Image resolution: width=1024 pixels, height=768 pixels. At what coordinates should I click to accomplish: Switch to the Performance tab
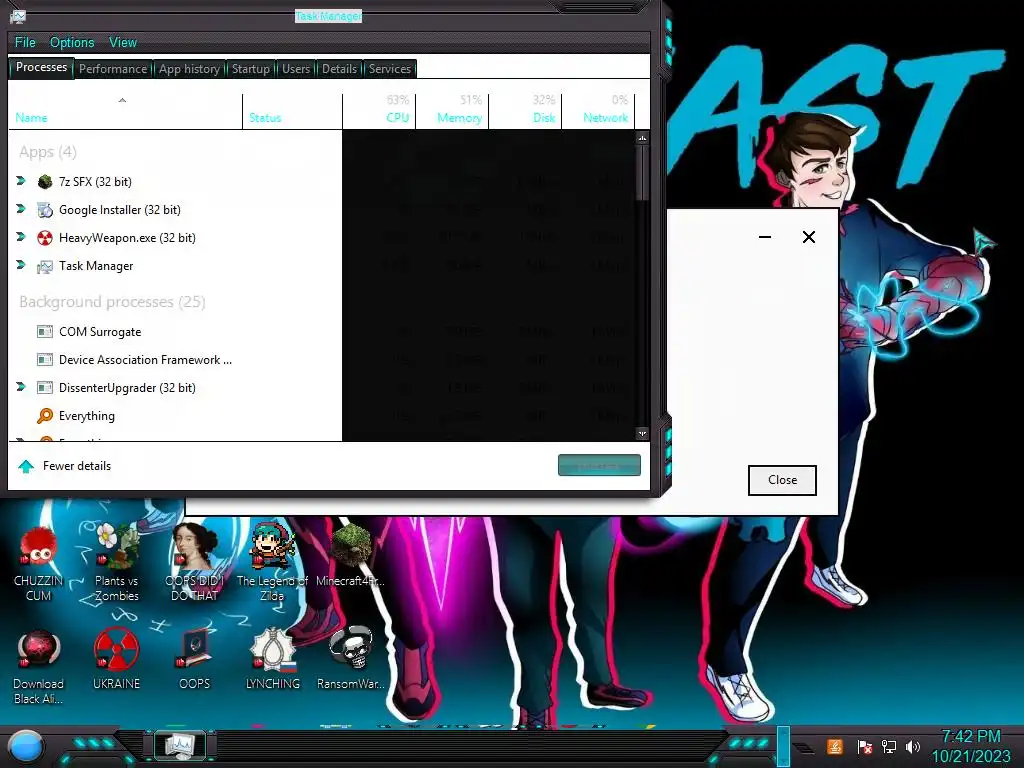tap(113, 69)
